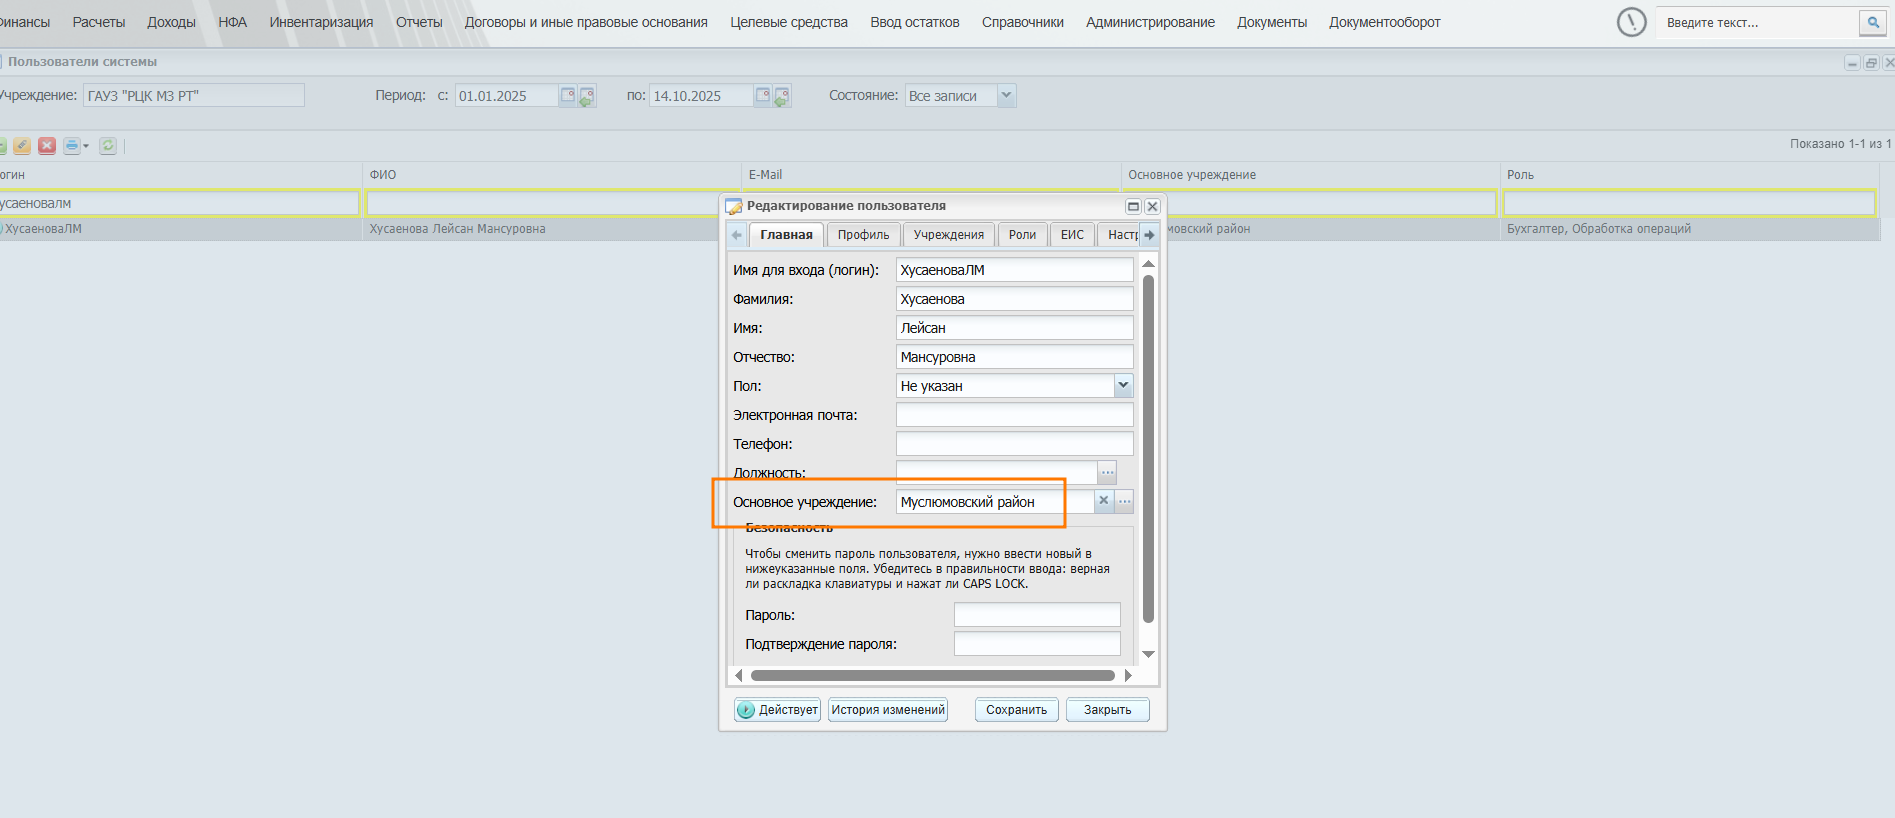Click the Подтверждение пароля input field
This screenshot has height=818, width=1895.
point(1037,644)
